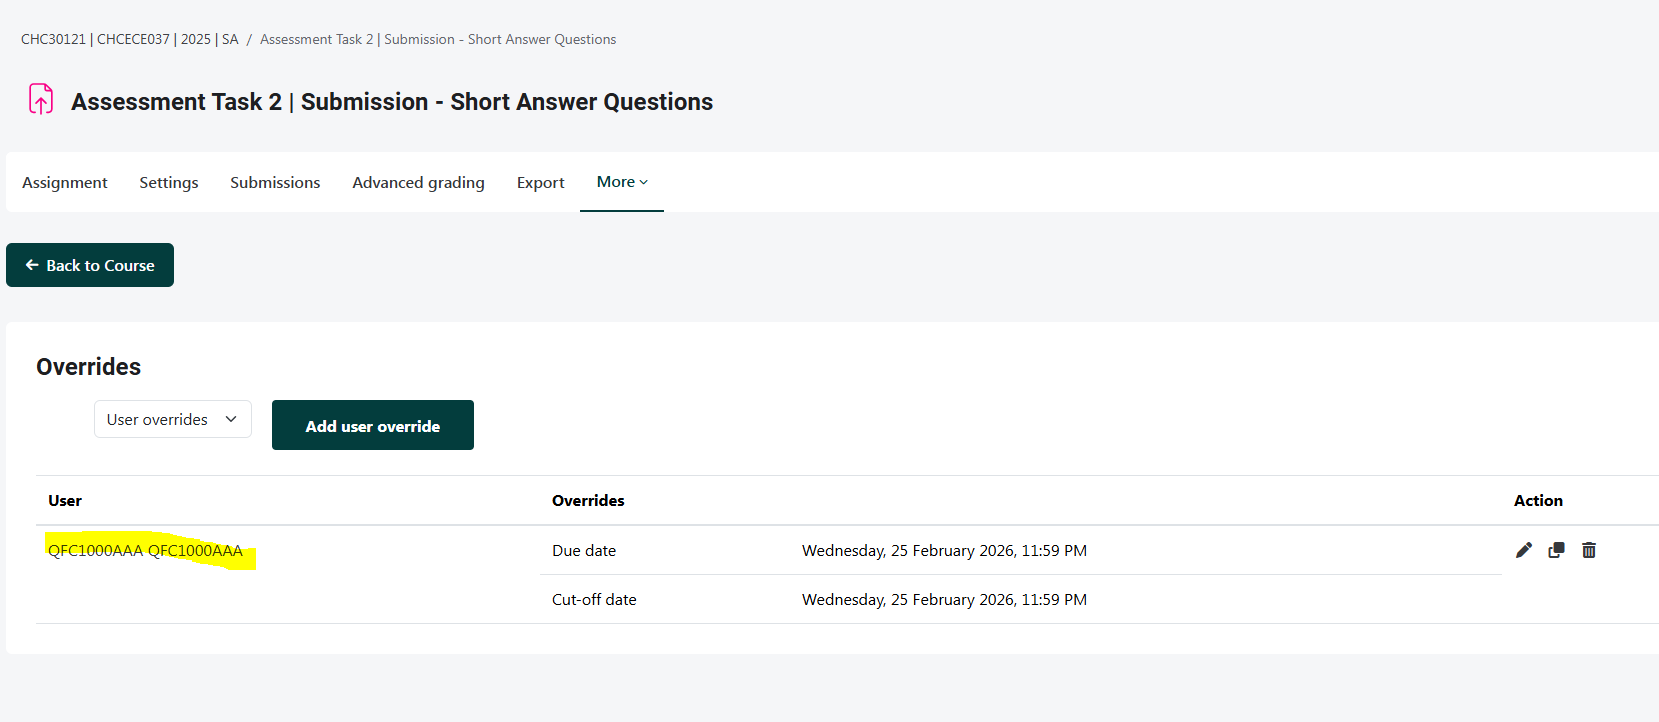The height and width of the screenshot is (722, 1659).
Task: Click the Assessment Task 2 page heading
Action: [x=391, y=102]
